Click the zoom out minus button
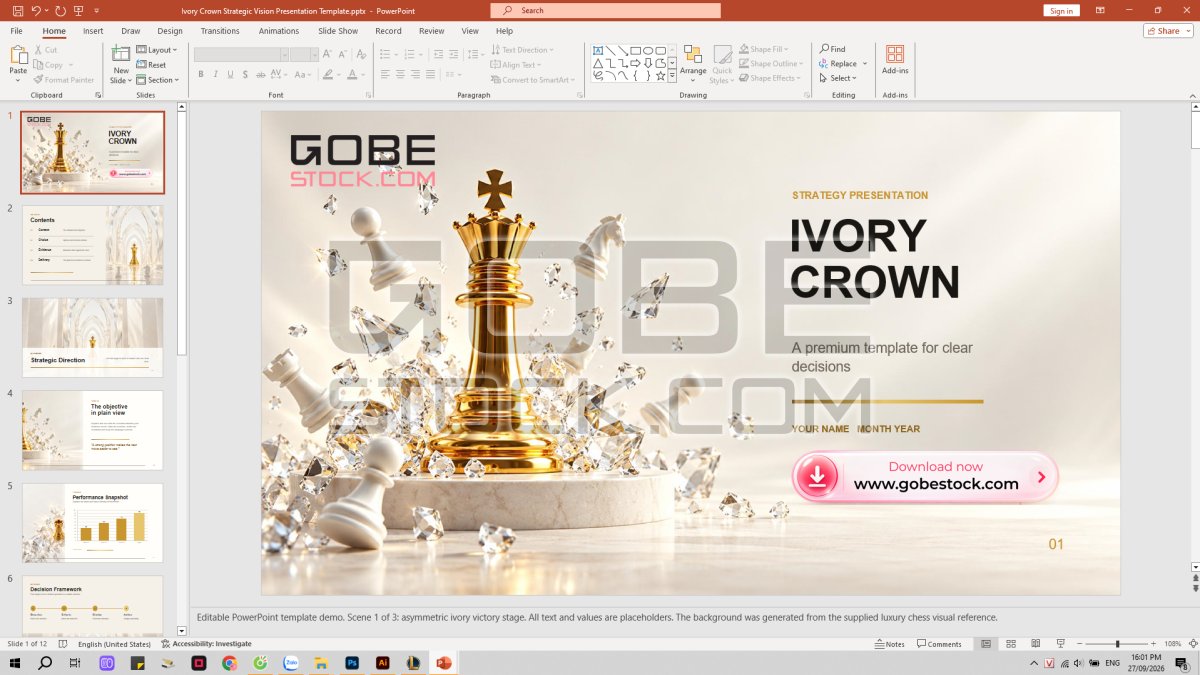 coord(1079,644)
